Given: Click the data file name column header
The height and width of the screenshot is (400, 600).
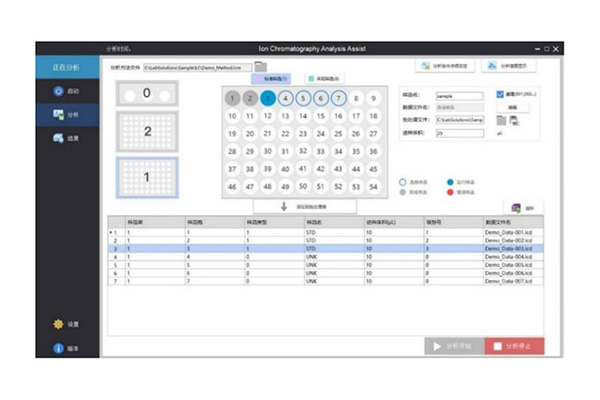Looking at the screenshot, I should pyautogui.click(x=513, y=222).
